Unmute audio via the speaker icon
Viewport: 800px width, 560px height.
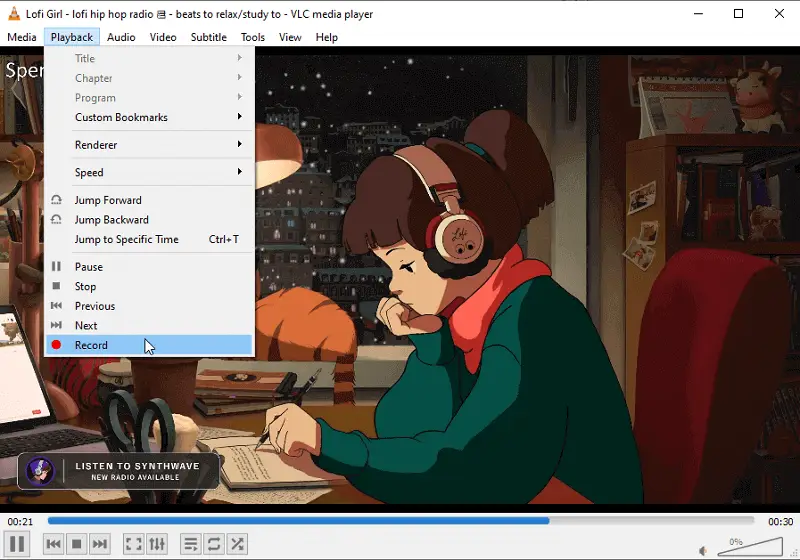point(703,551)
